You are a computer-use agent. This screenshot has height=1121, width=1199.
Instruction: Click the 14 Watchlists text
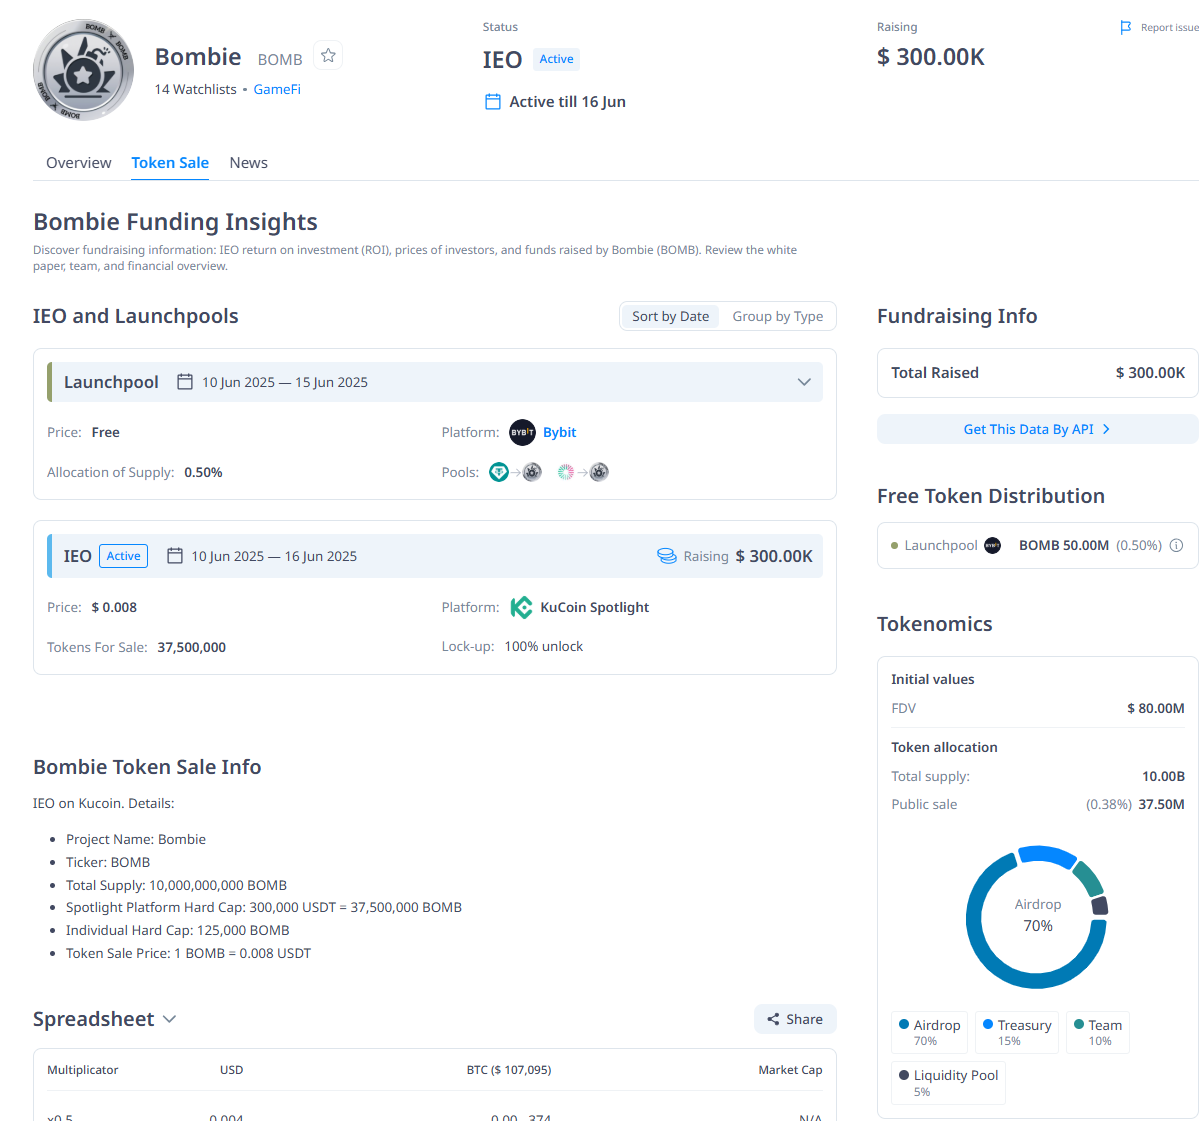(196, 89)
